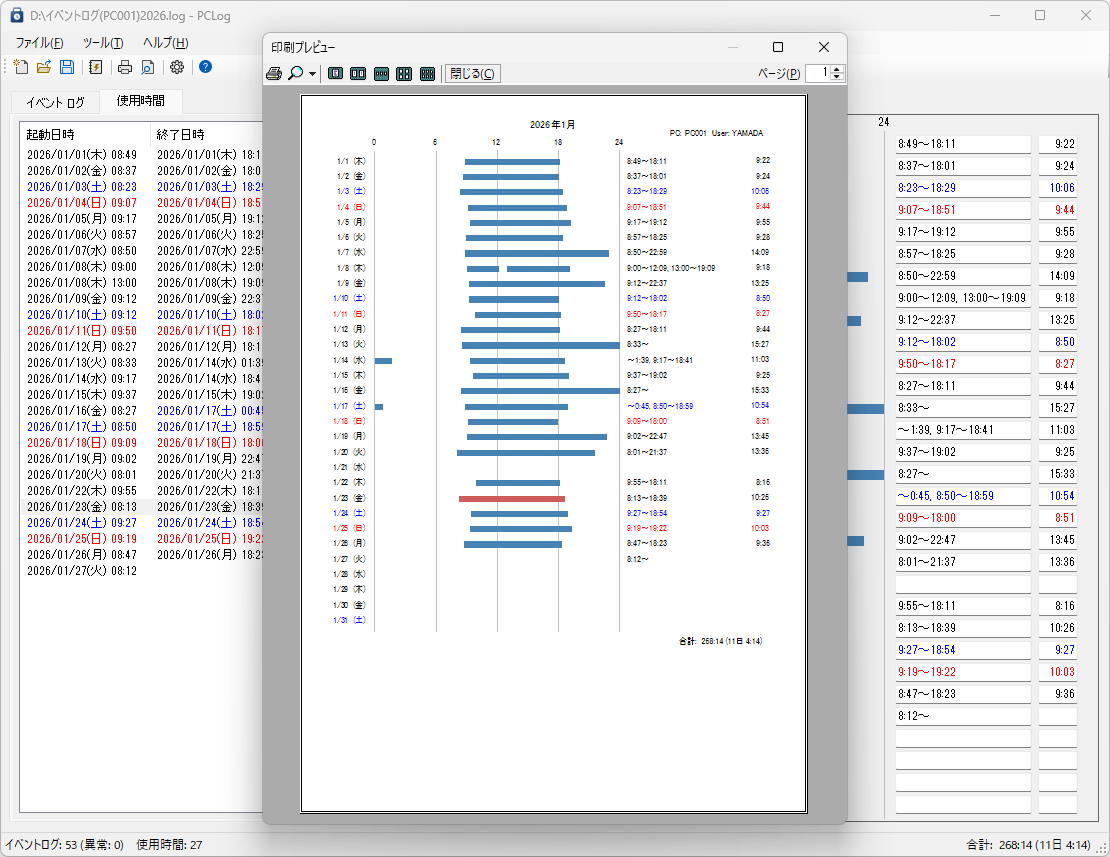Click the save floppy disk icon
1110x857 pixels.
click(x=67, y=67)
